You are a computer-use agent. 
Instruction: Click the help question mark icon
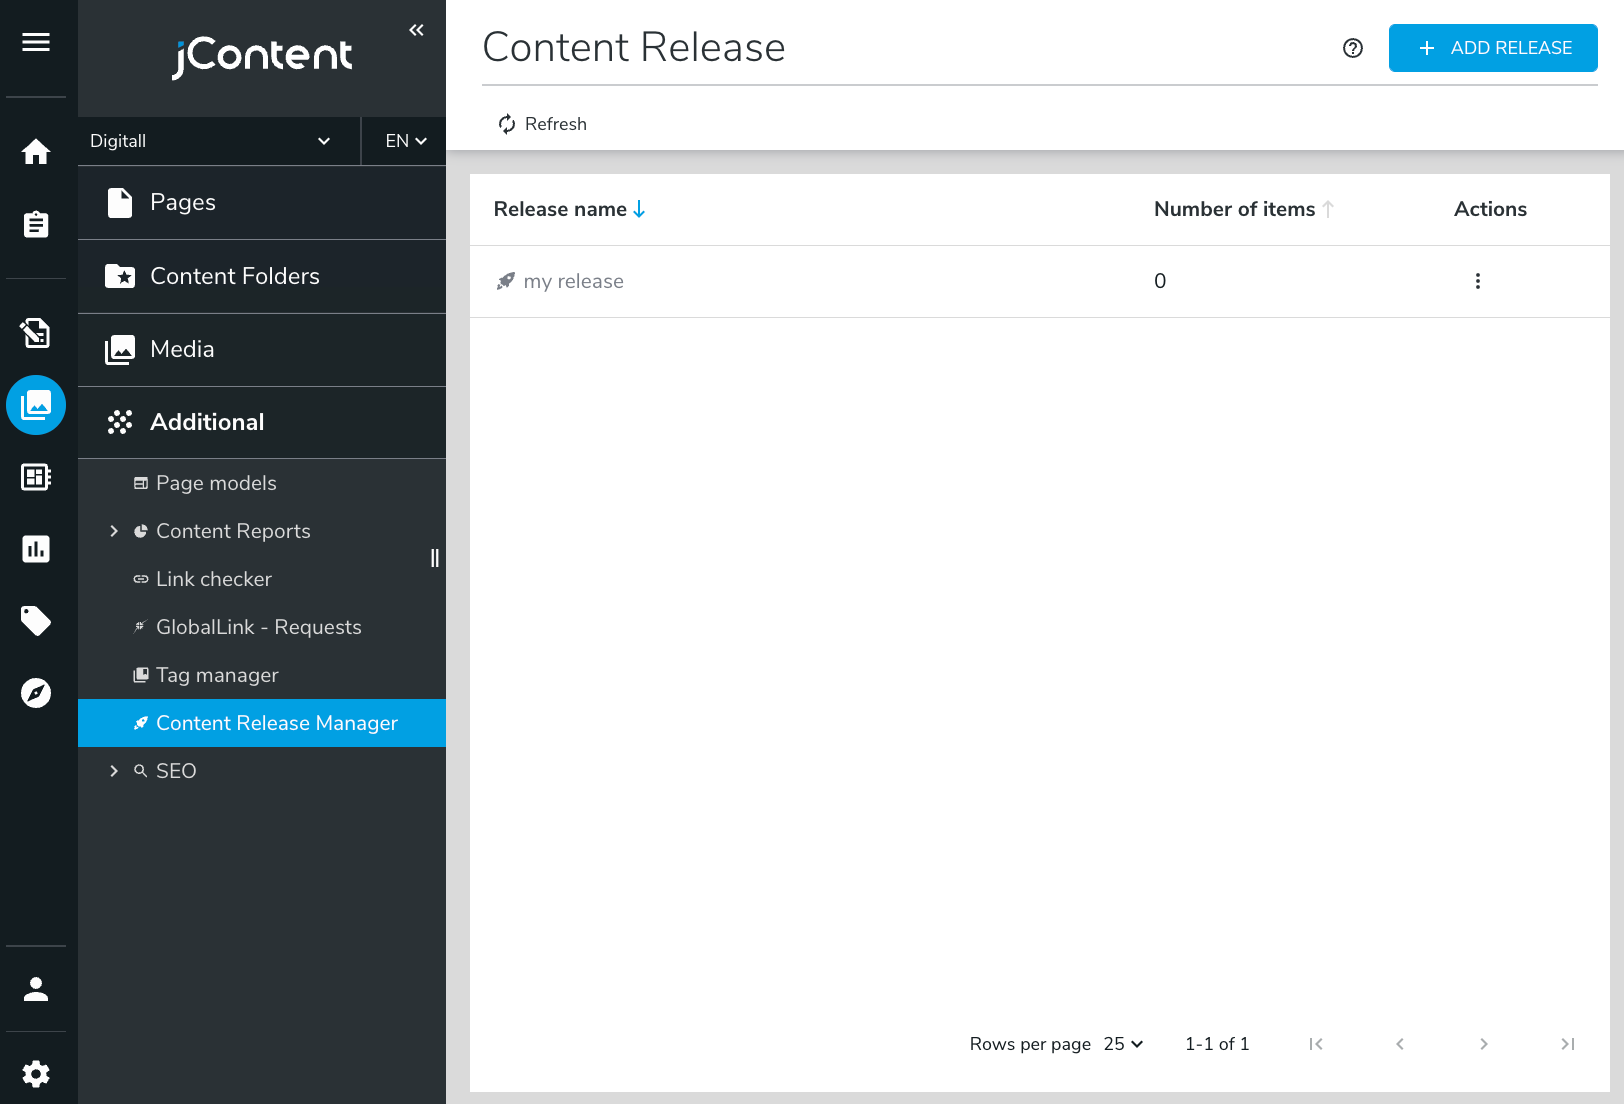click(x=1352, y=48)
